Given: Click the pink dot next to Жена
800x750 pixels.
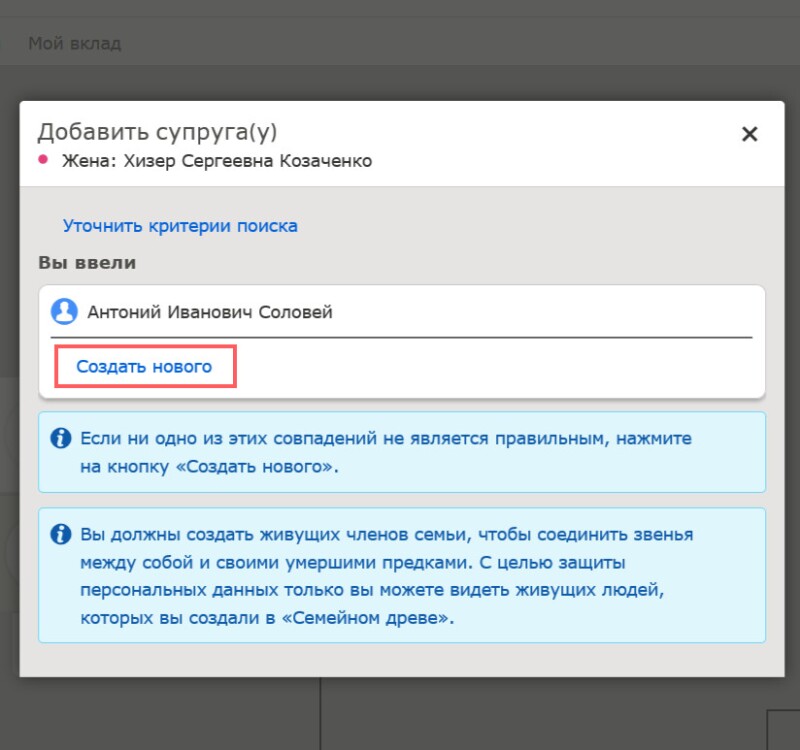Looking at the screenshot, I should point(43,160).
